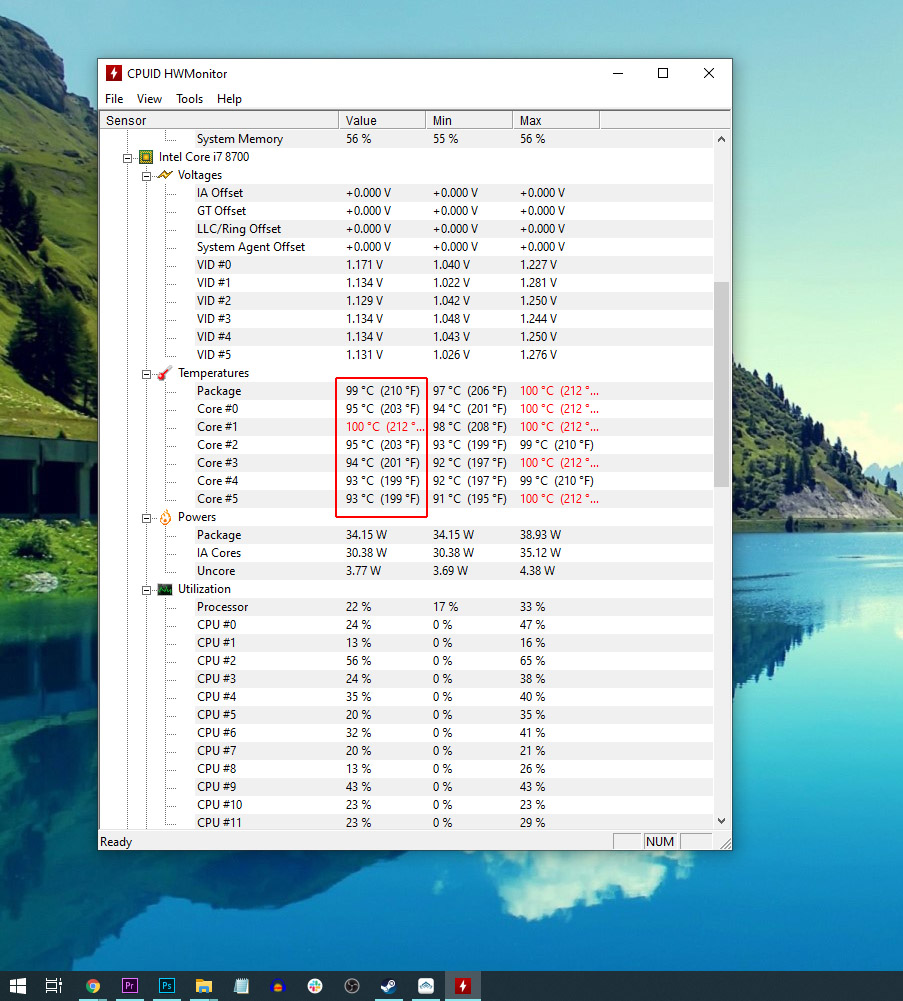Screen dimensions: 903x1001
Task: Collapse the Utilization section
Action: 146,591
